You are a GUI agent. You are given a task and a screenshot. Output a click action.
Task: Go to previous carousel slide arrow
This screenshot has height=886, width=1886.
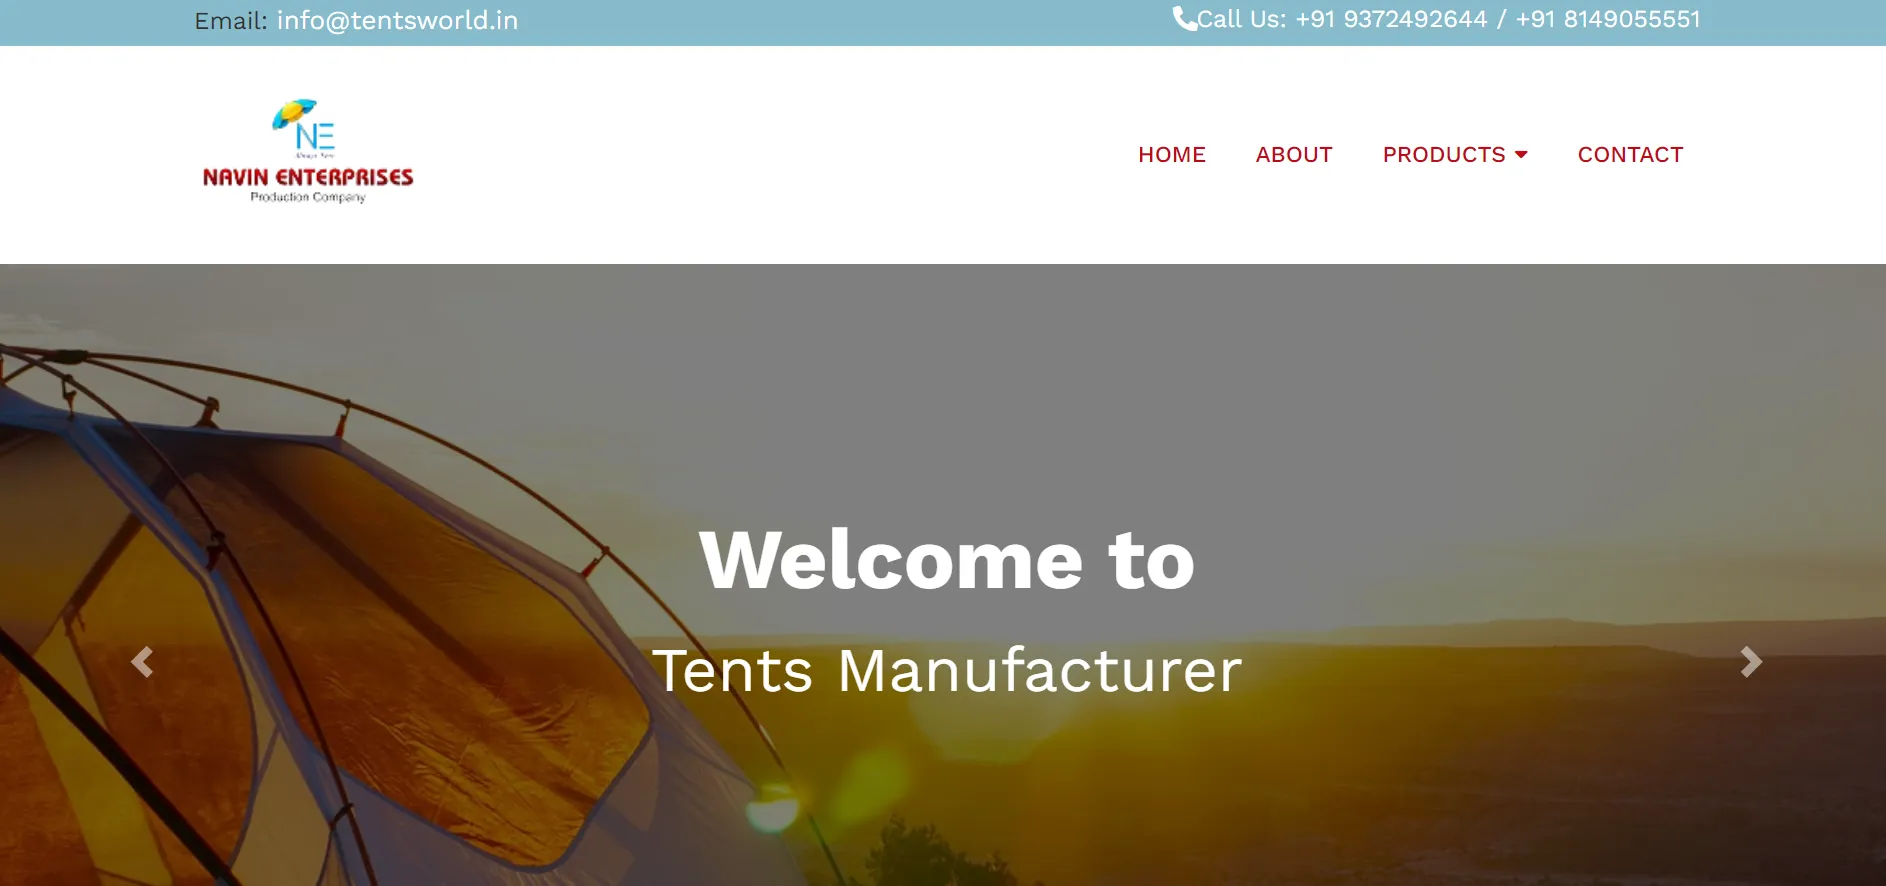(142, 662)
